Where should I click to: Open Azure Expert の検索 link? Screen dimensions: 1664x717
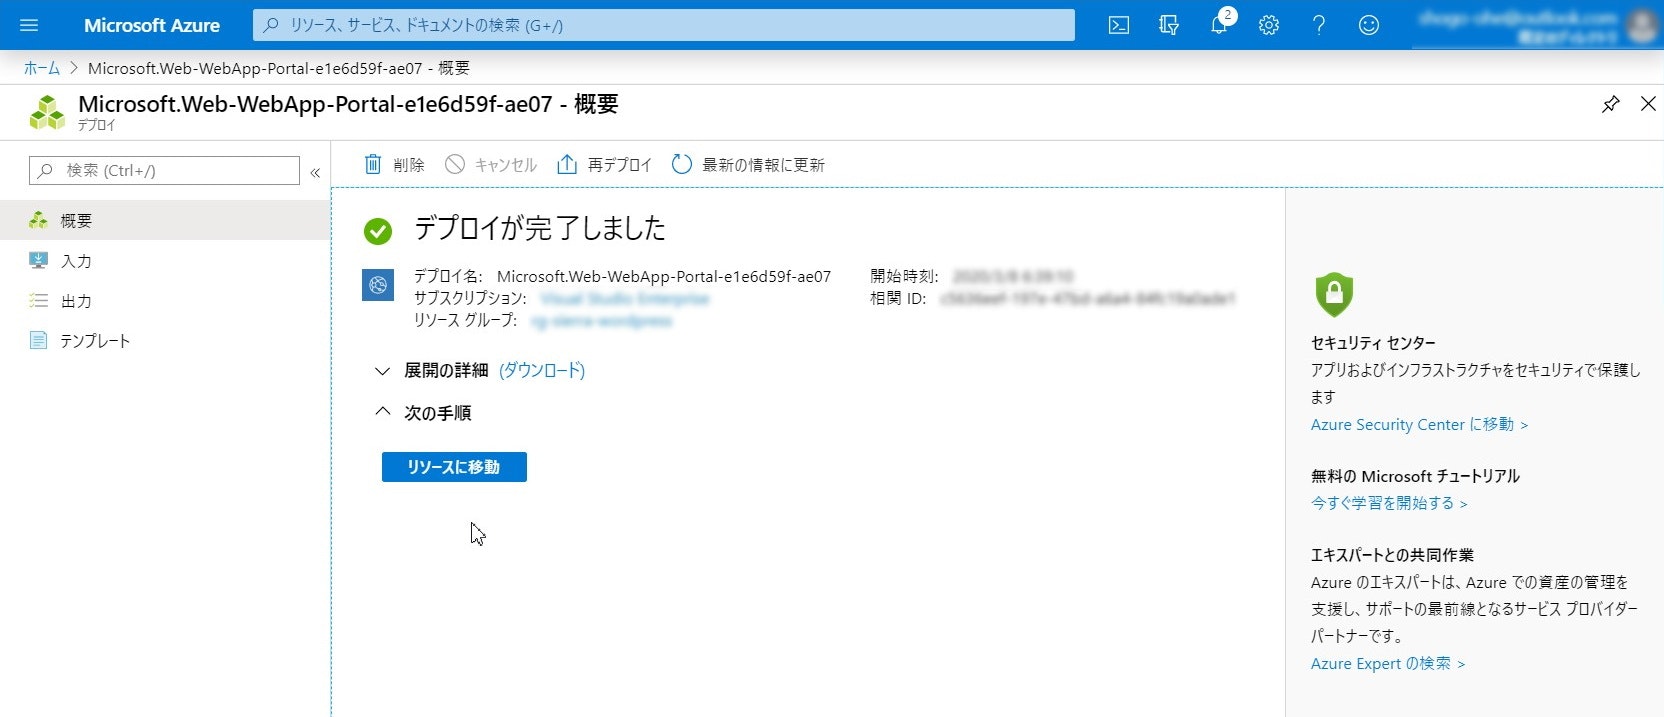1388,663
